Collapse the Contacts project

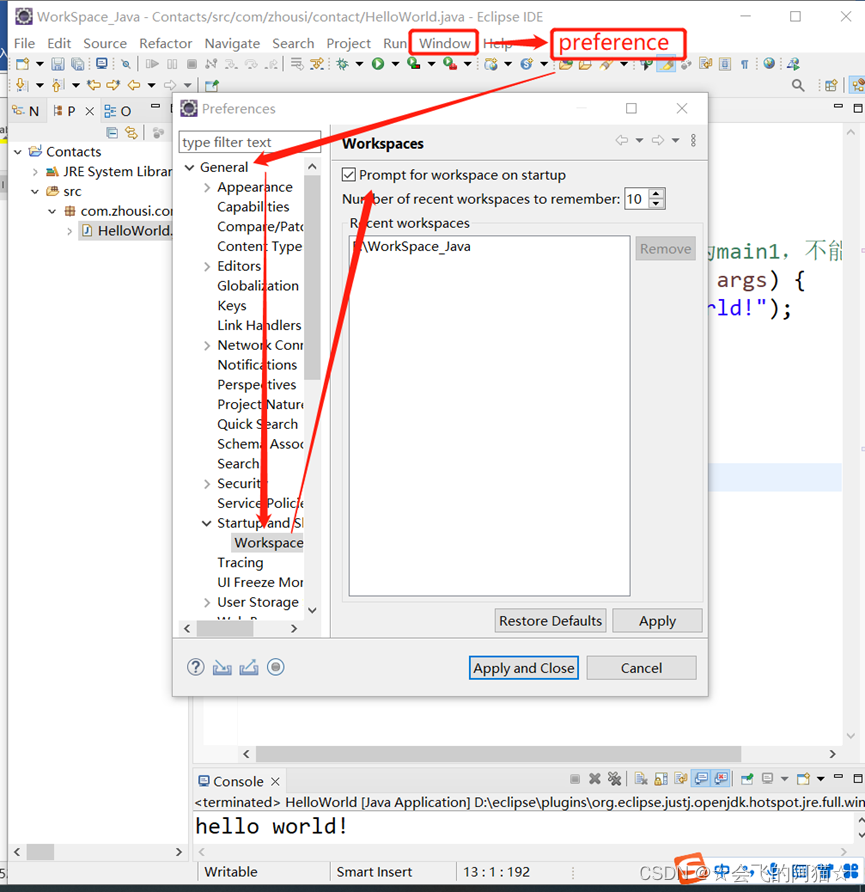pos(18,152)
